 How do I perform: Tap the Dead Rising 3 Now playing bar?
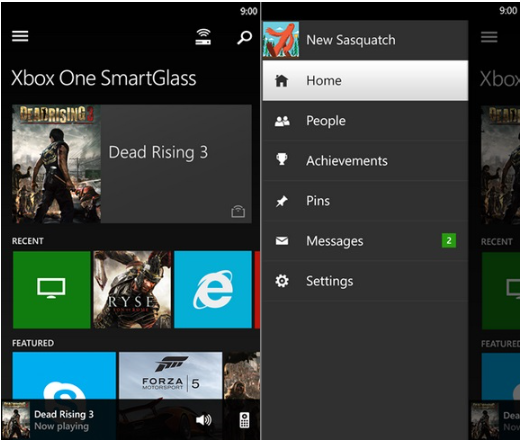(58, 420)
